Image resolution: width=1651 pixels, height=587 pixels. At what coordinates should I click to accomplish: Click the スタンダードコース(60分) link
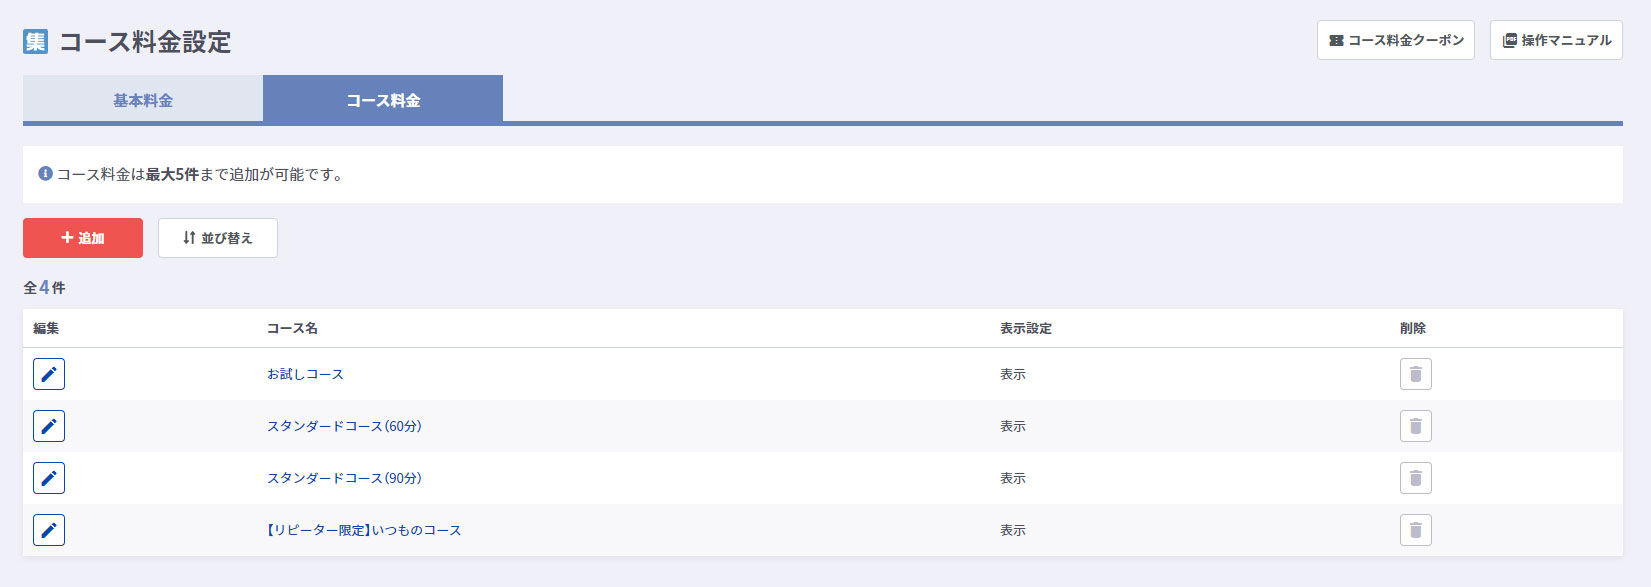344,426
